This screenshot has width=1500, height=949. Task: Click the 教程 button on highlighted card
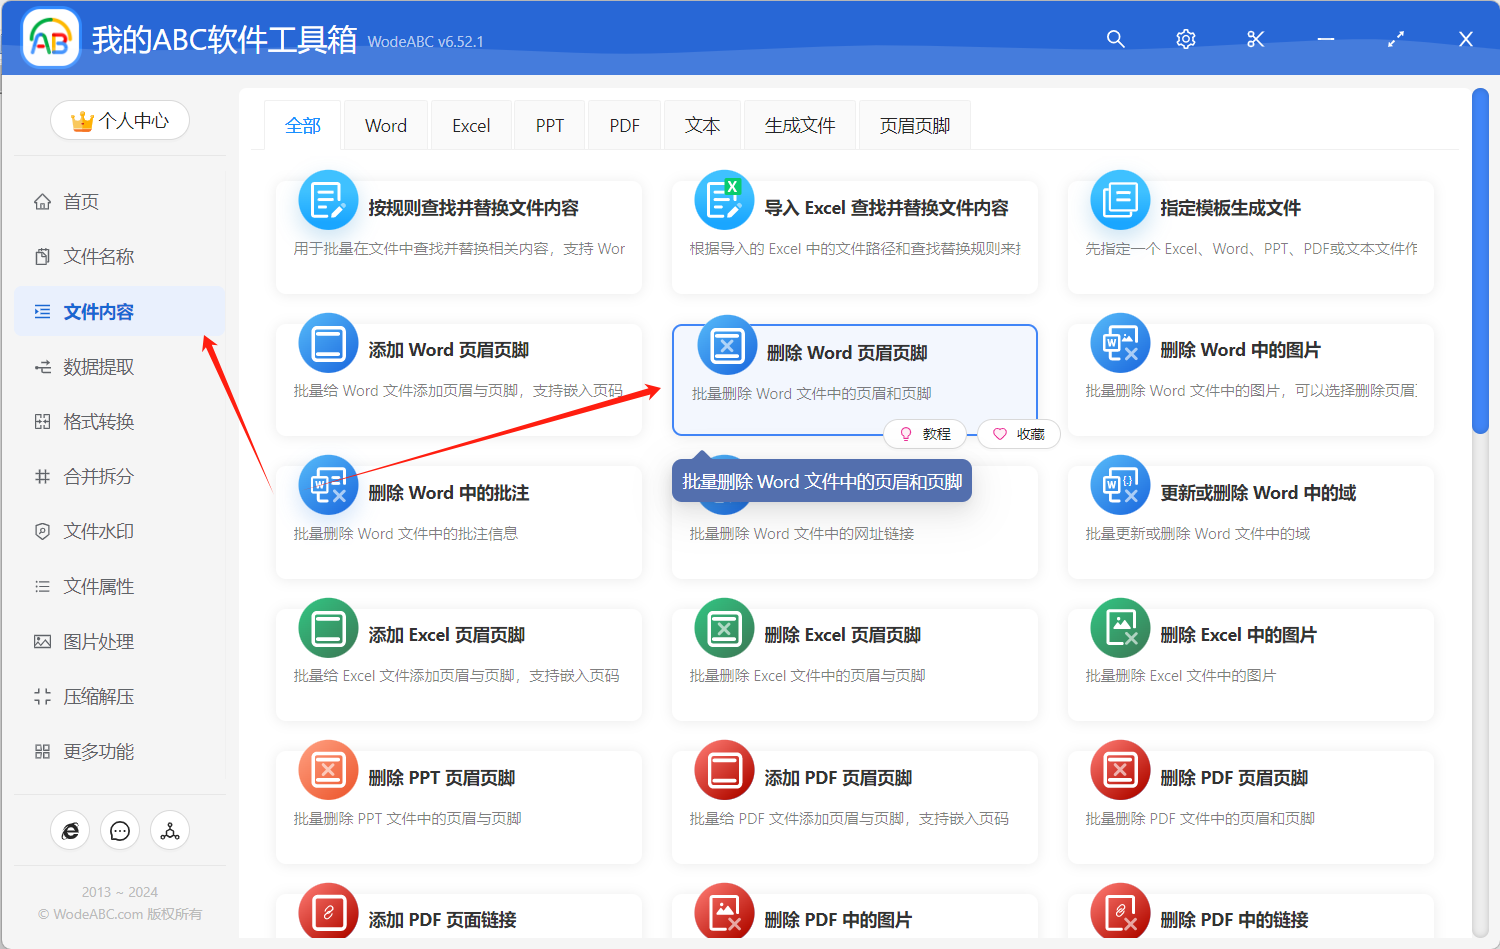tap(925, 434)
